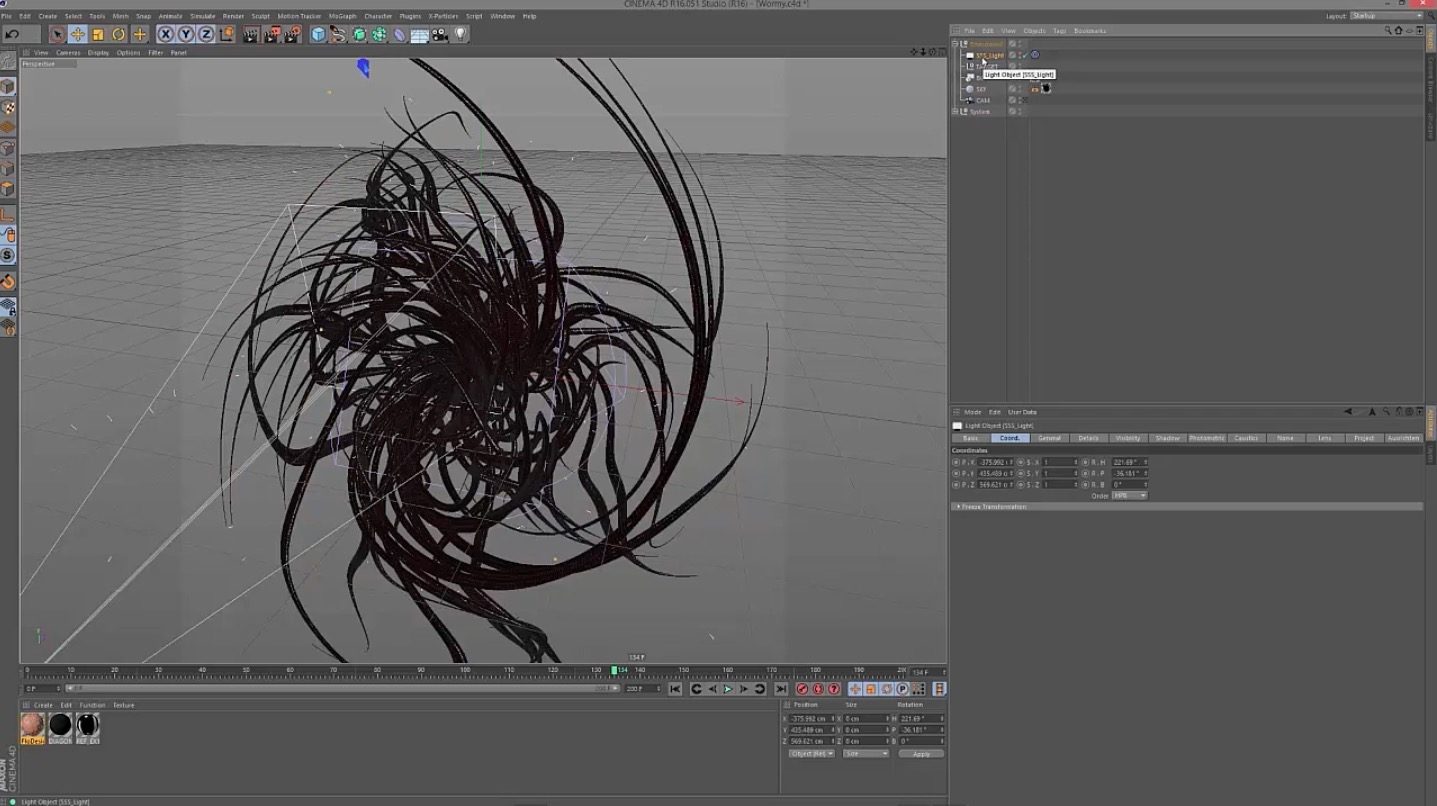The image size is (1437, 806).
Task: Click Render View clapperboard icon
Action: pyautogui.click(x=251, y=34)
